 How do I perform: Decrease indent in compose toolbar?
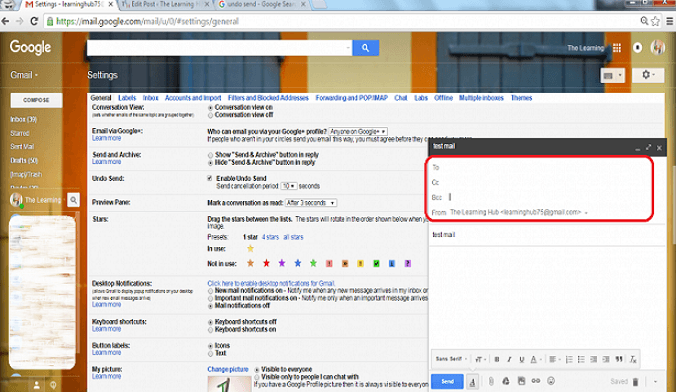click(x=594, y=359)
